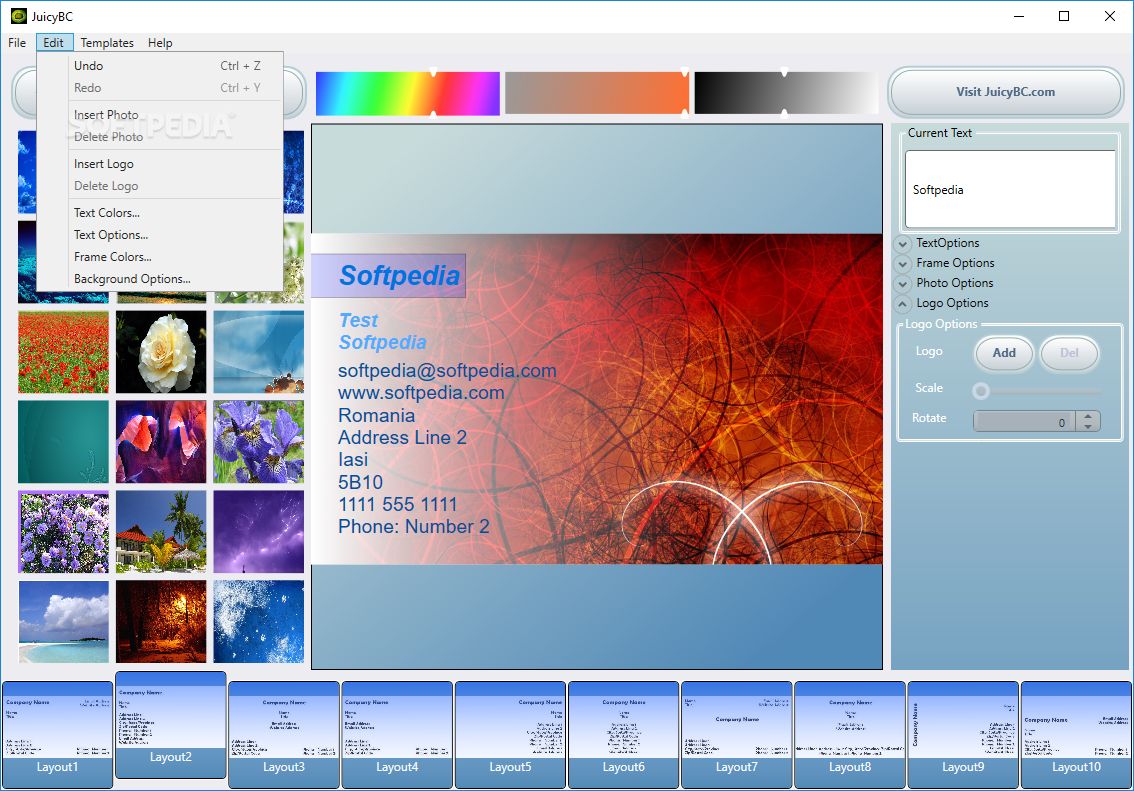1134x791 pixels.
Task: Click the Add logo button
Action: click(x=1004, y=353)
